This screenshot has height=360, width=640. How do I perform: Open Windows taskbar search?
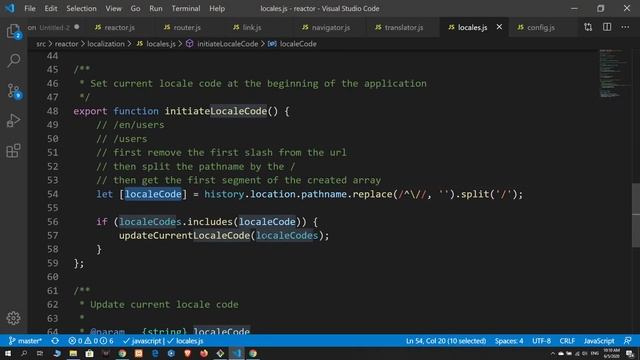coord(24,353)
